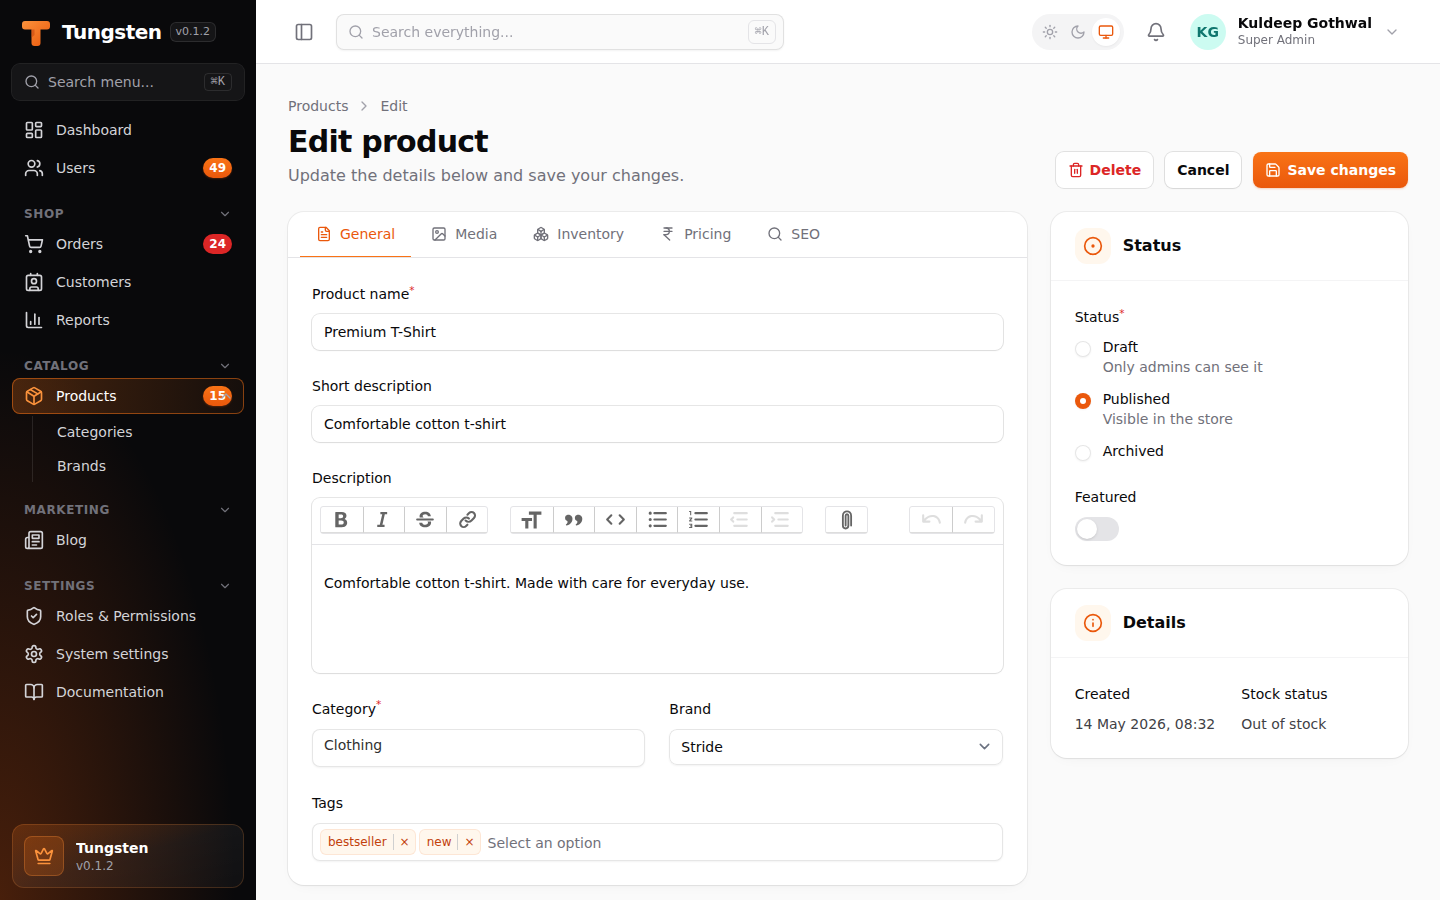This screenshot has height=900, width=1440.
Task: Attach a file using the paperclip icon
Action: tap(846, 520)
